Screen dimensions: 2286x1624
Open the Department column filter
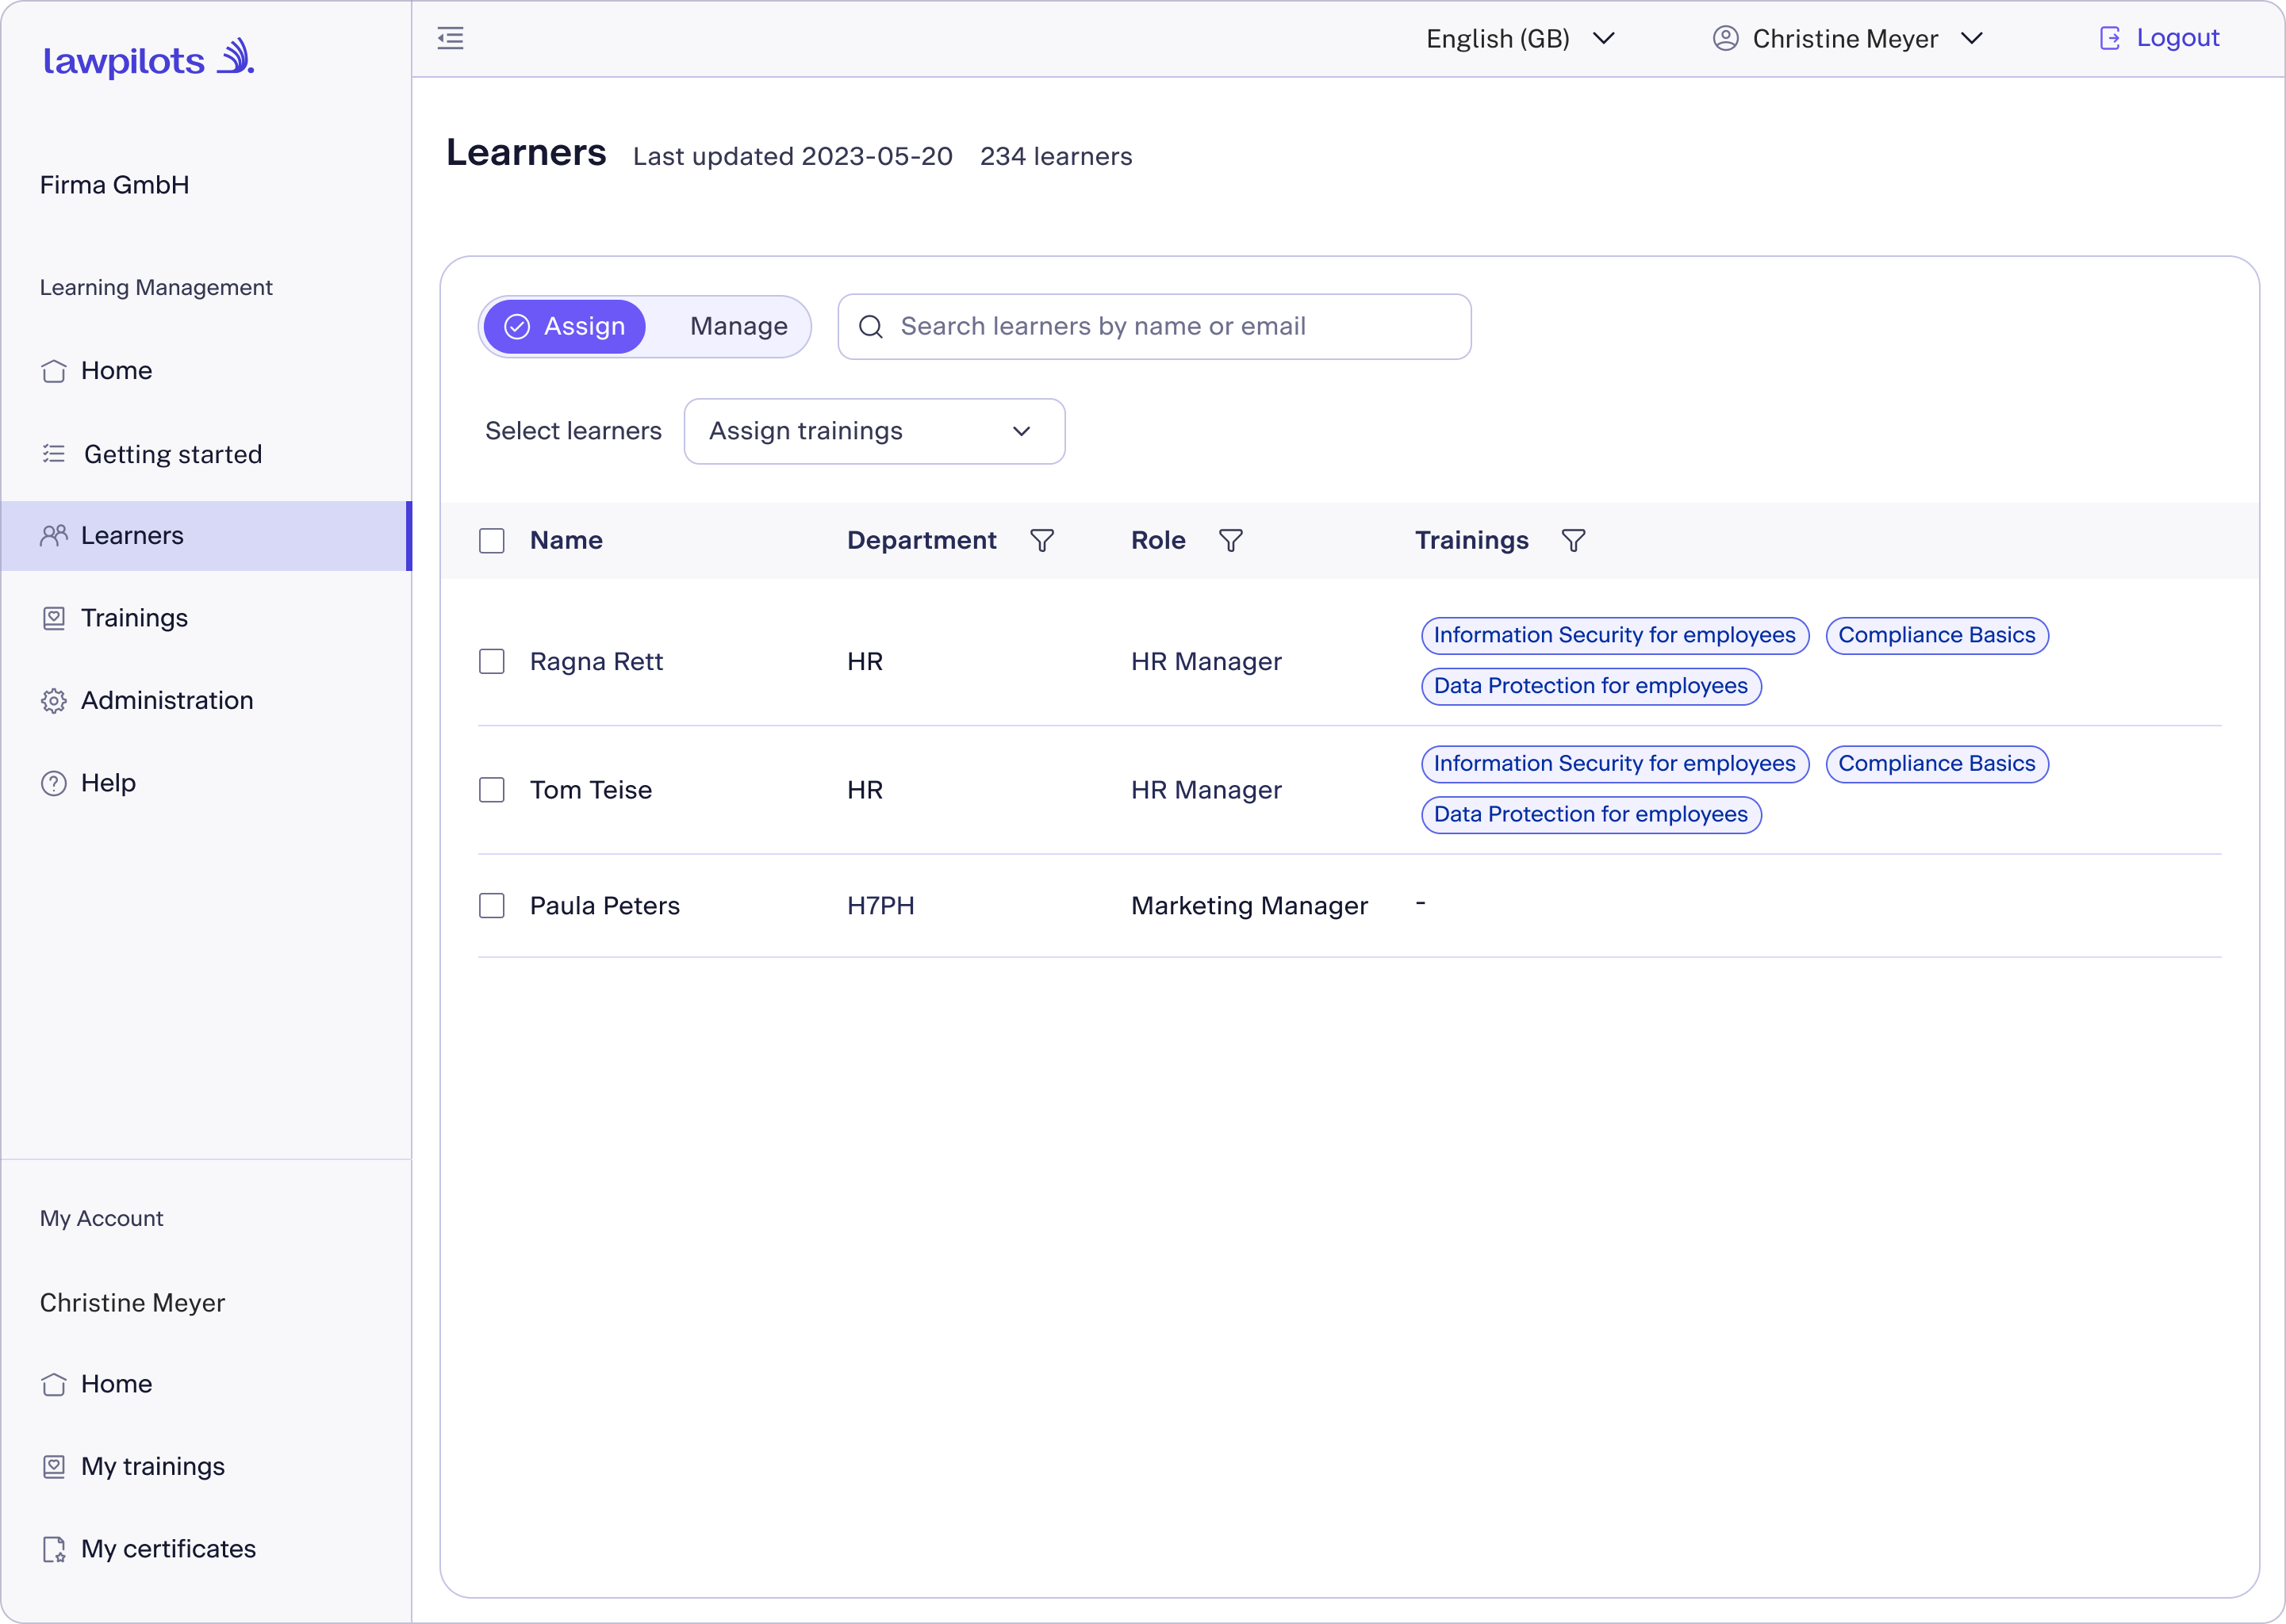(x=1042, y=541)
